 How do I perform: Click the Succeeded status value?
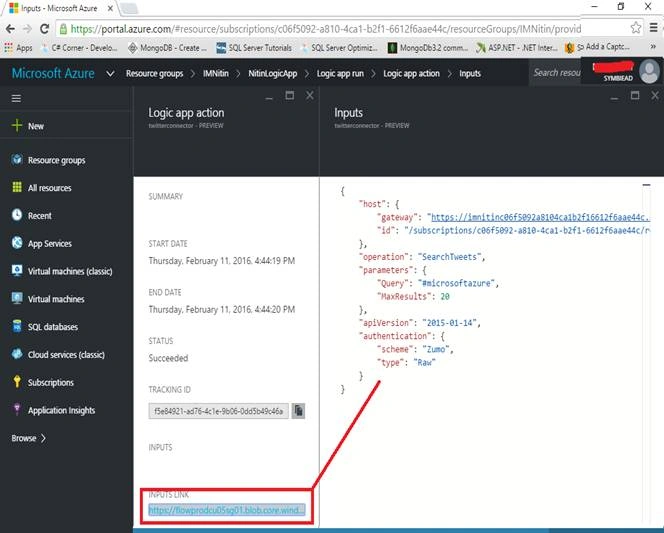[168, 358]
